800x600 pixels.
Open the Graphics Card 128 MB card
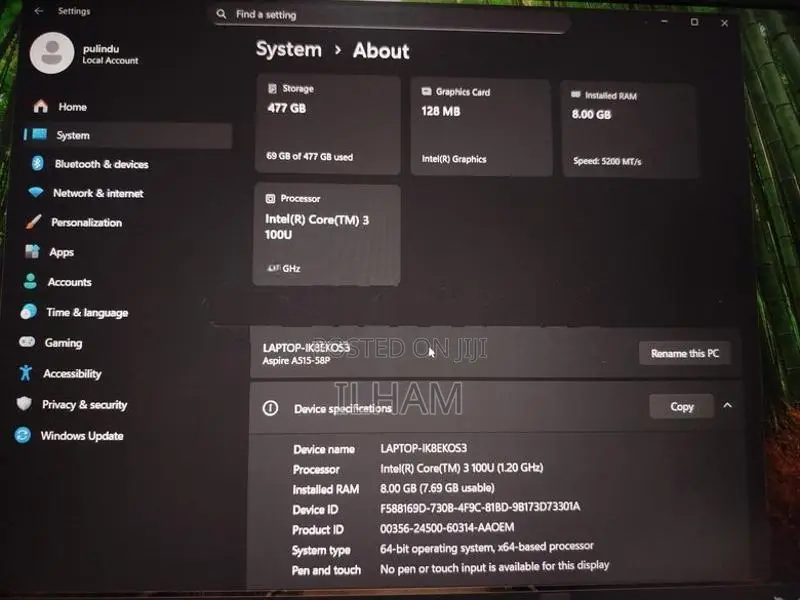click(x=481, y=127)
